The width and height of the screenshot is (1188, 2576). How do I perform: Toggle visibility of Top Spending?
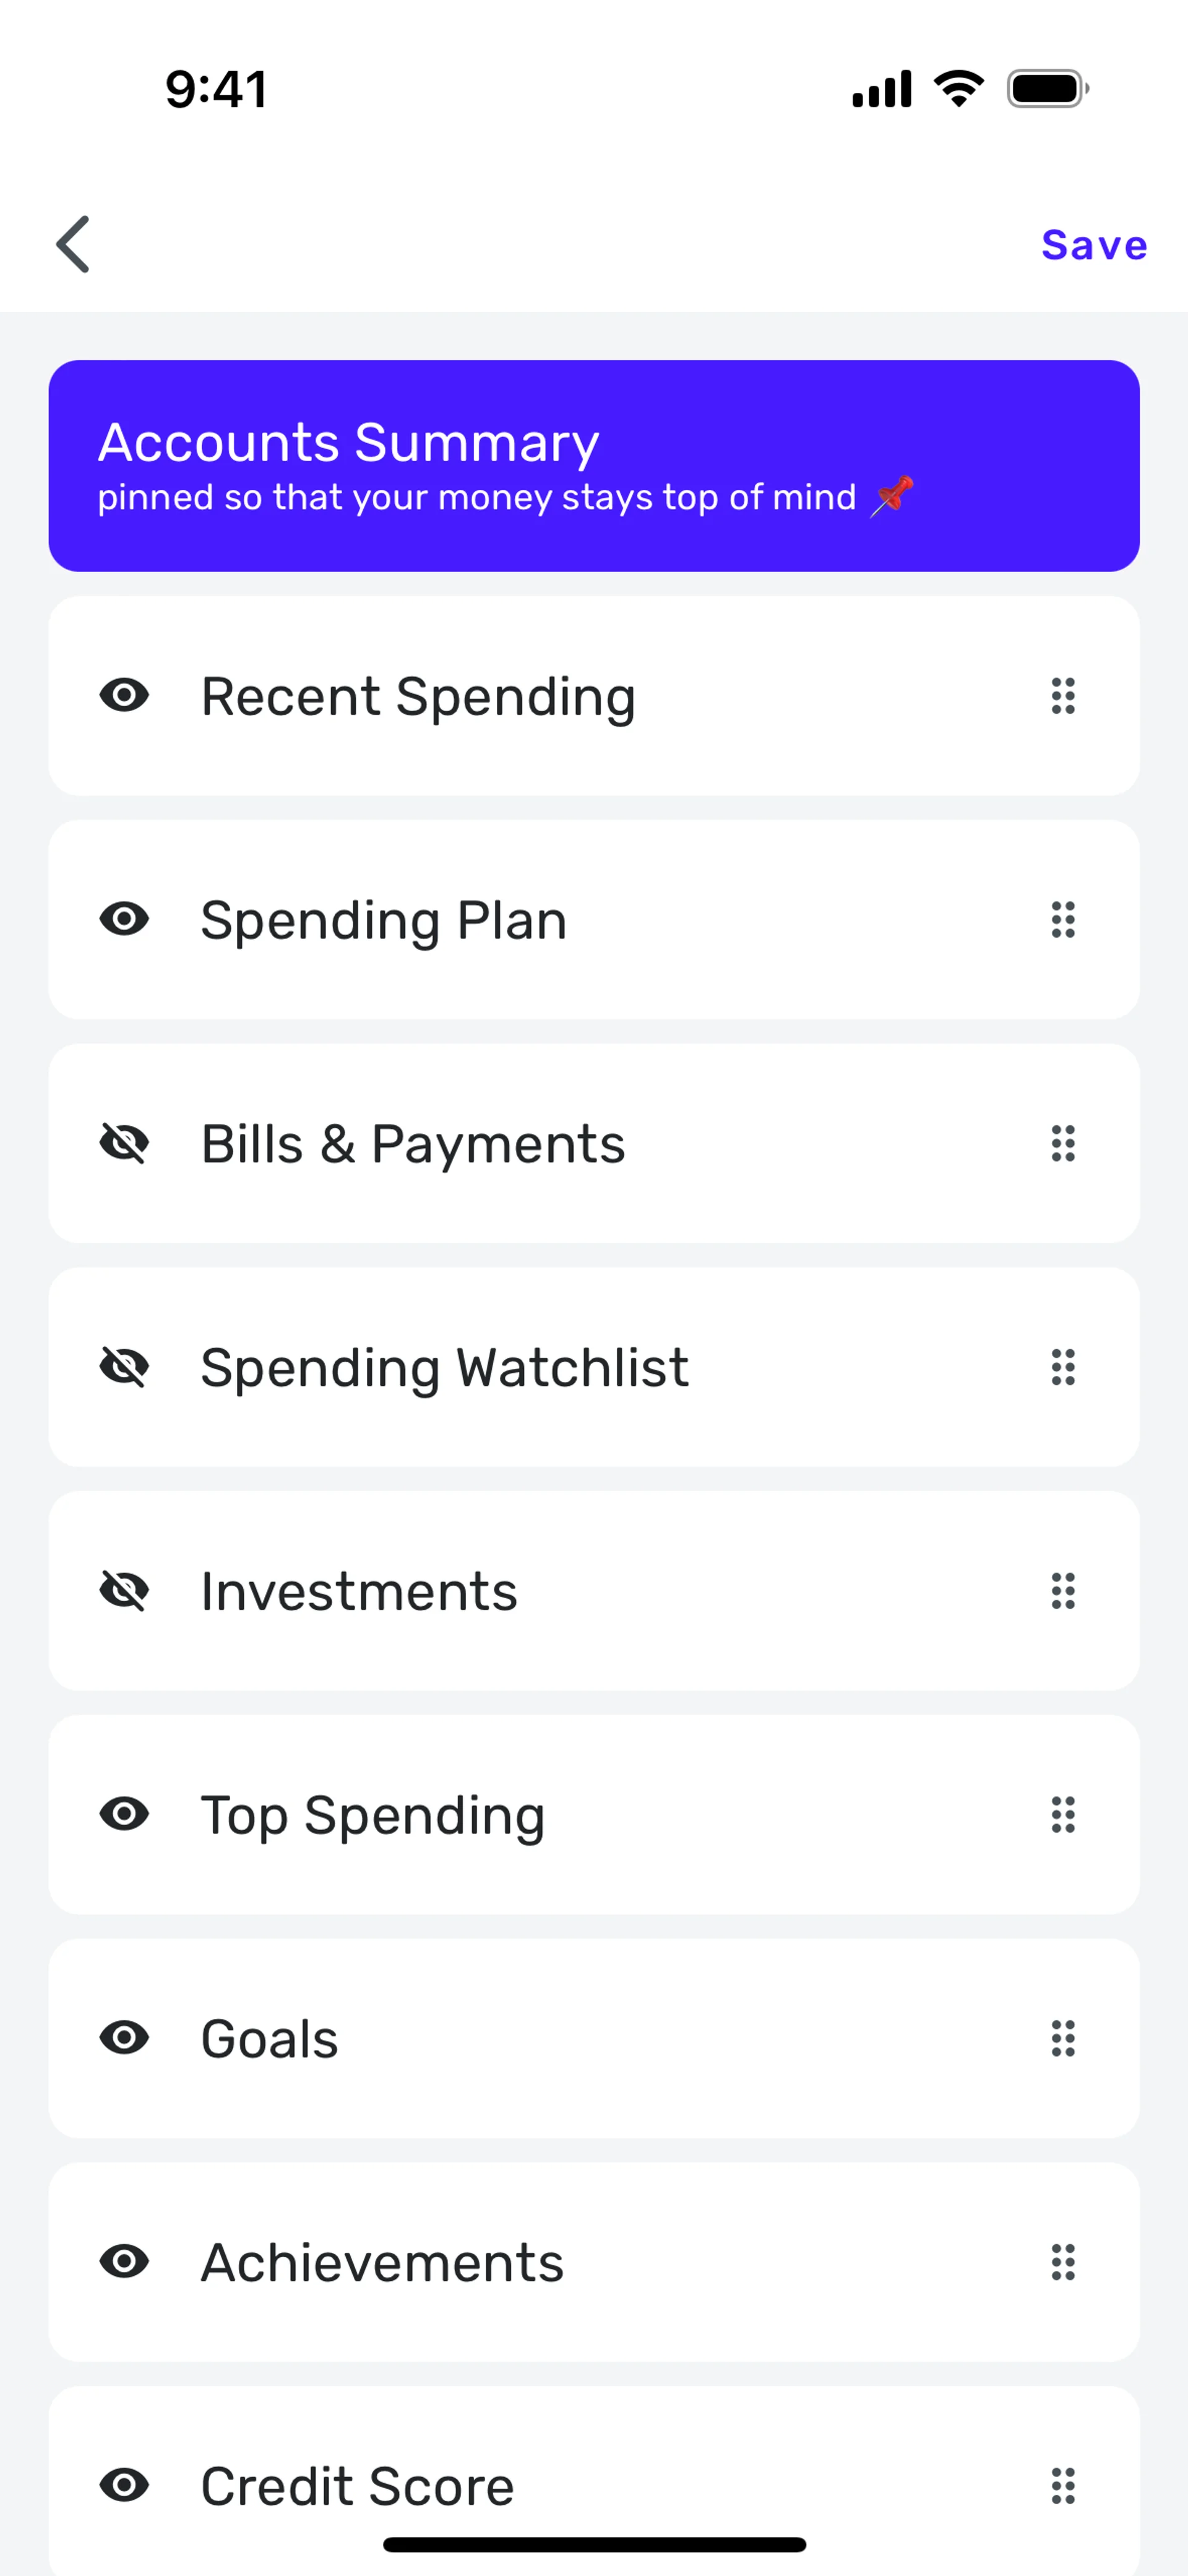click(x=124, y=1814)
